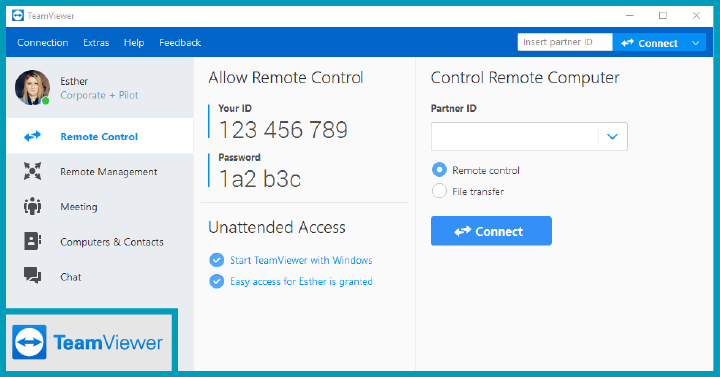
Task: Minimize the TeamViewer window
Action: point(630,16)
